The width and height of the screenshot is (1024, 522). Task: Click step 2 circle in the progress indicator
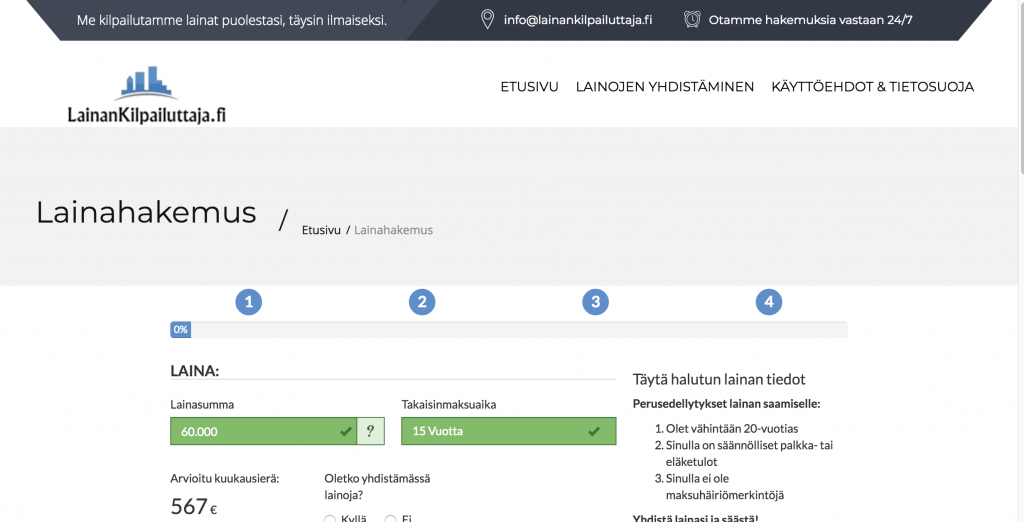coord(422,302)
